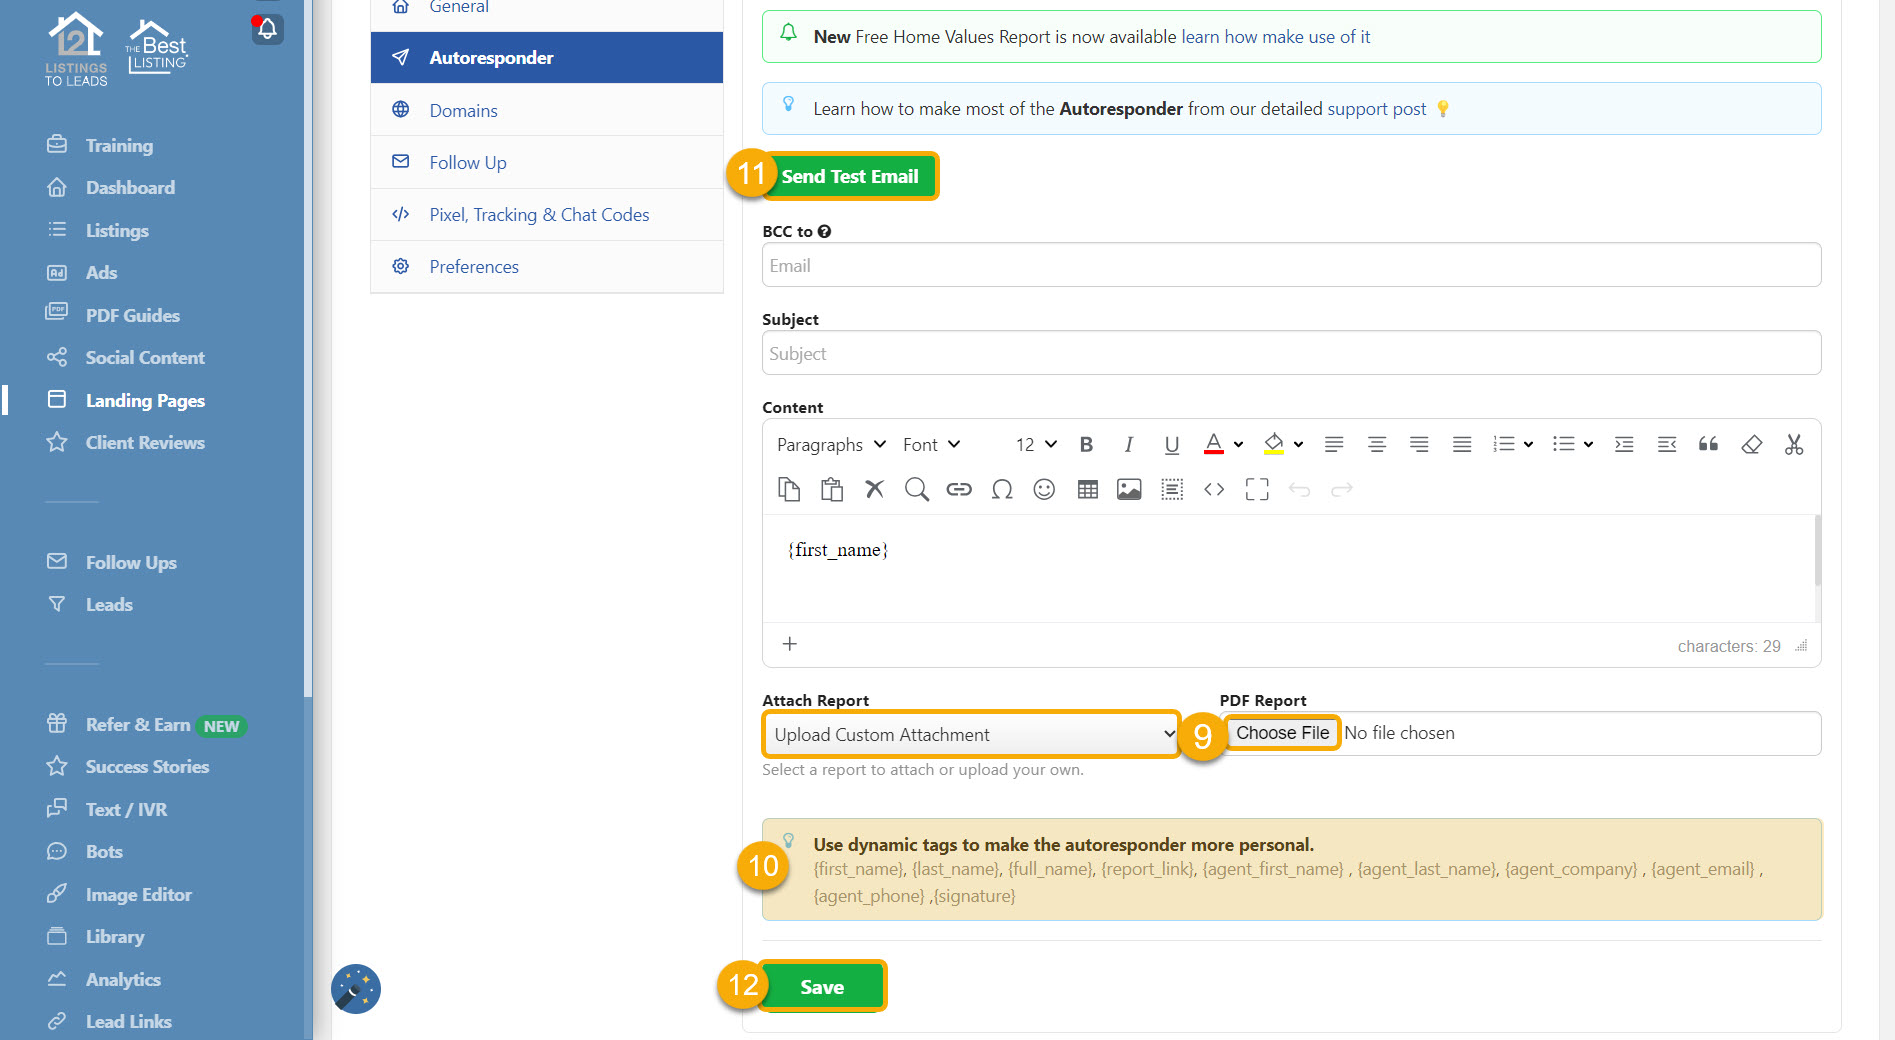Toggle underline formatting

pyautogui.click(x=1171, y=445)
